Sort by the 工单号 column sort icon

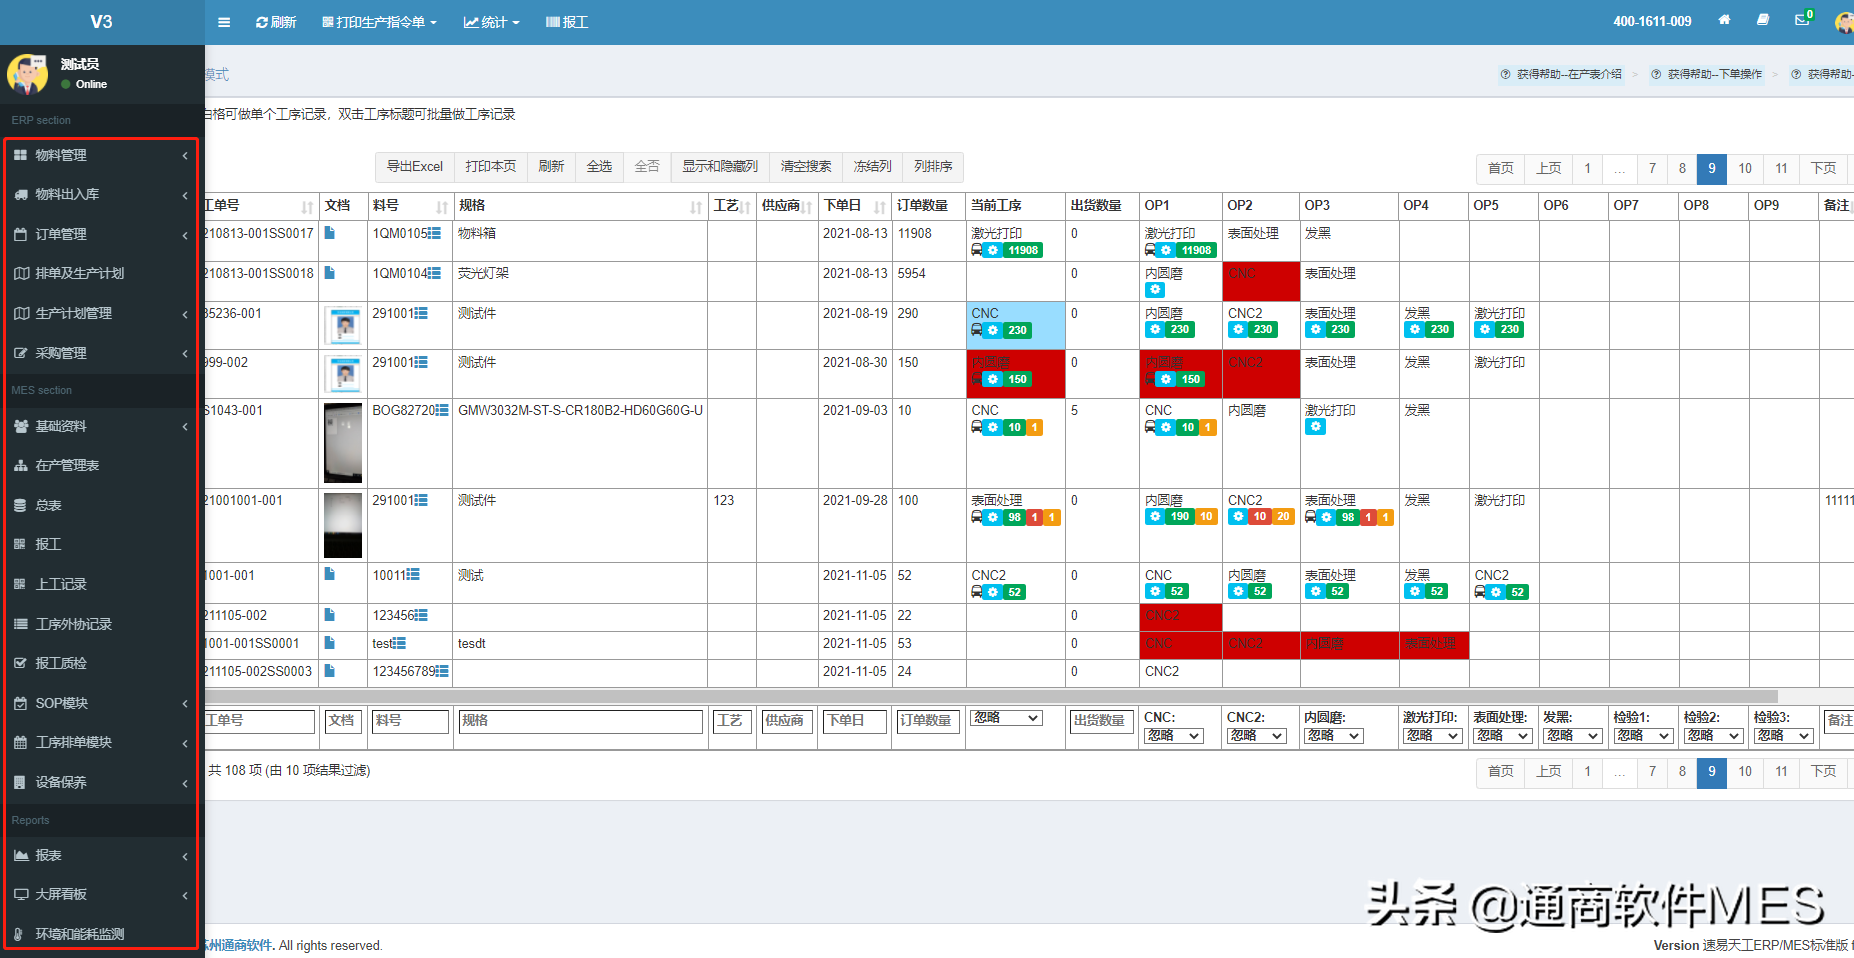pos(307,207)
